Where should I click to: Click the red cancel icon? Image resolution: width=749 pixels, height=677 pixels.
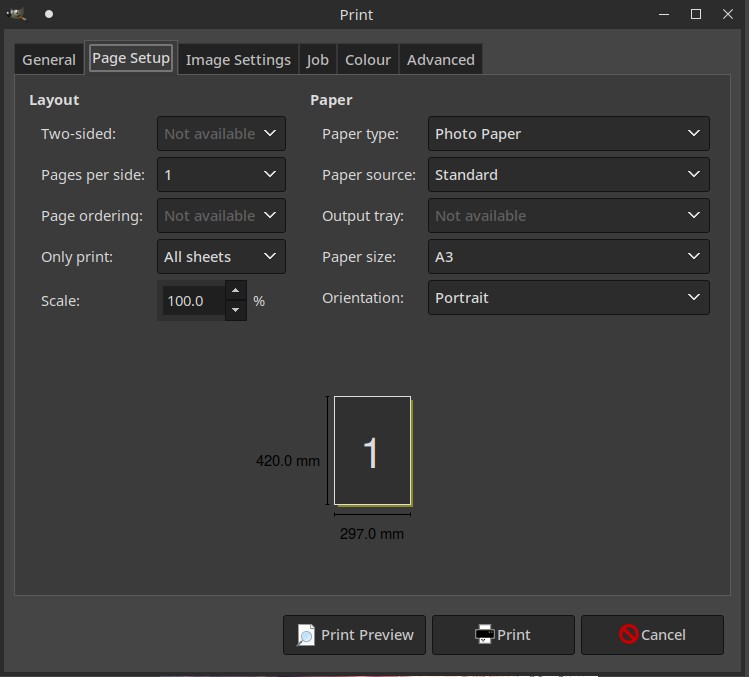pos(628,635)
